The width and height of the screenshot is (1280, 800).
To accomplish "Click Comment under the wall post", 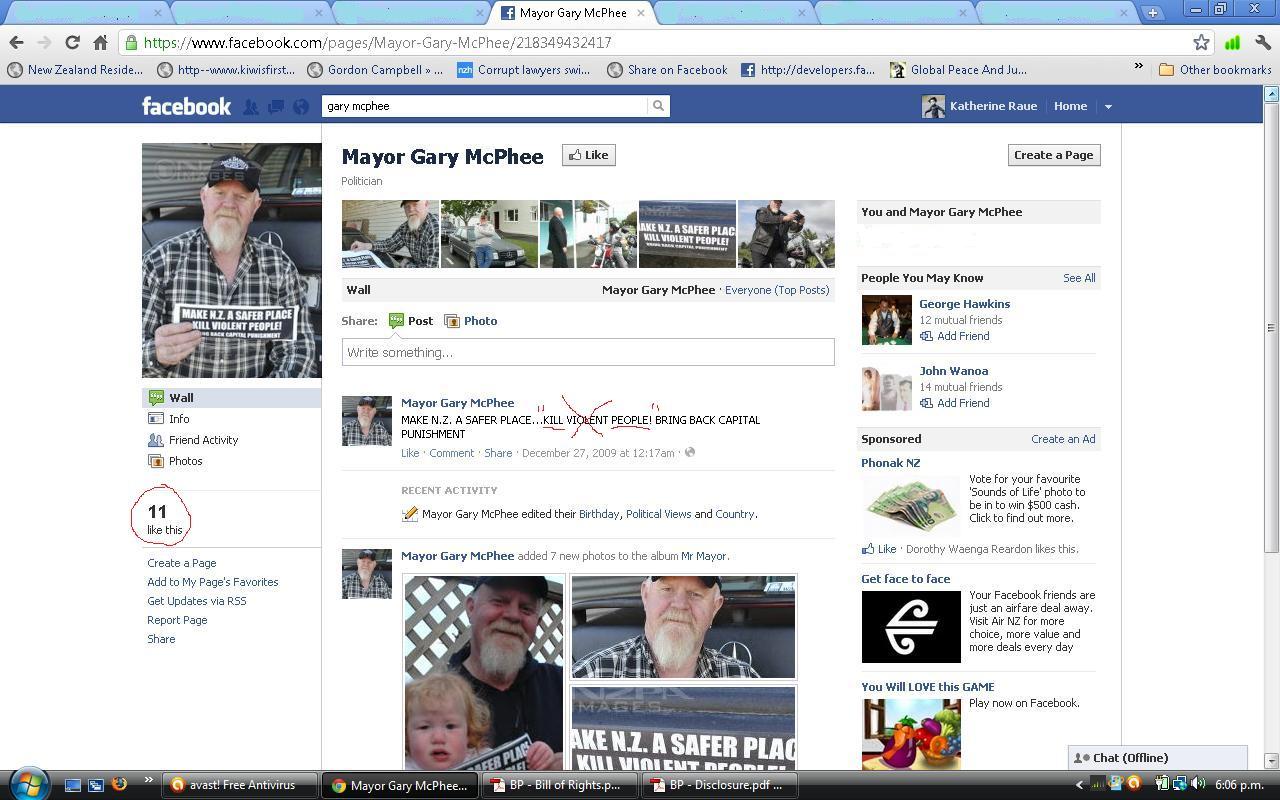I will [451, 453].
